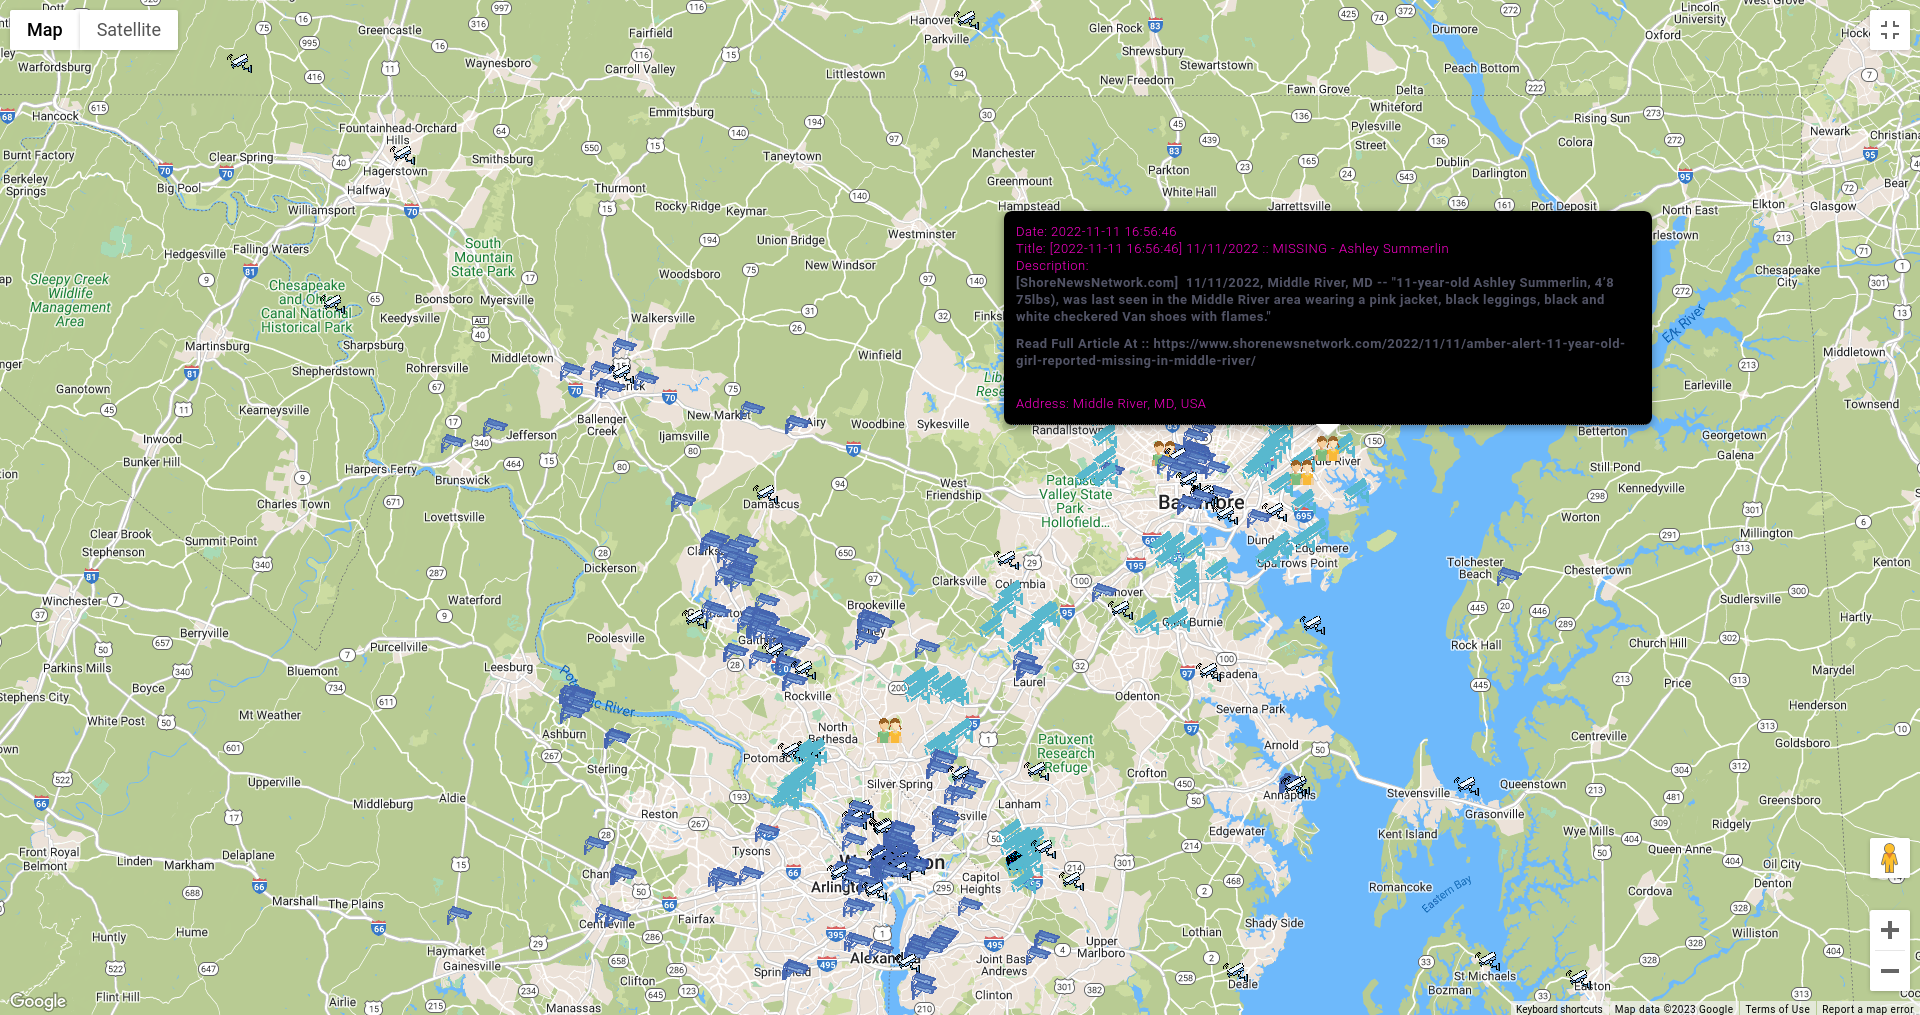
Task: Open the Google logo link
Action: [x=38, y=1001]
